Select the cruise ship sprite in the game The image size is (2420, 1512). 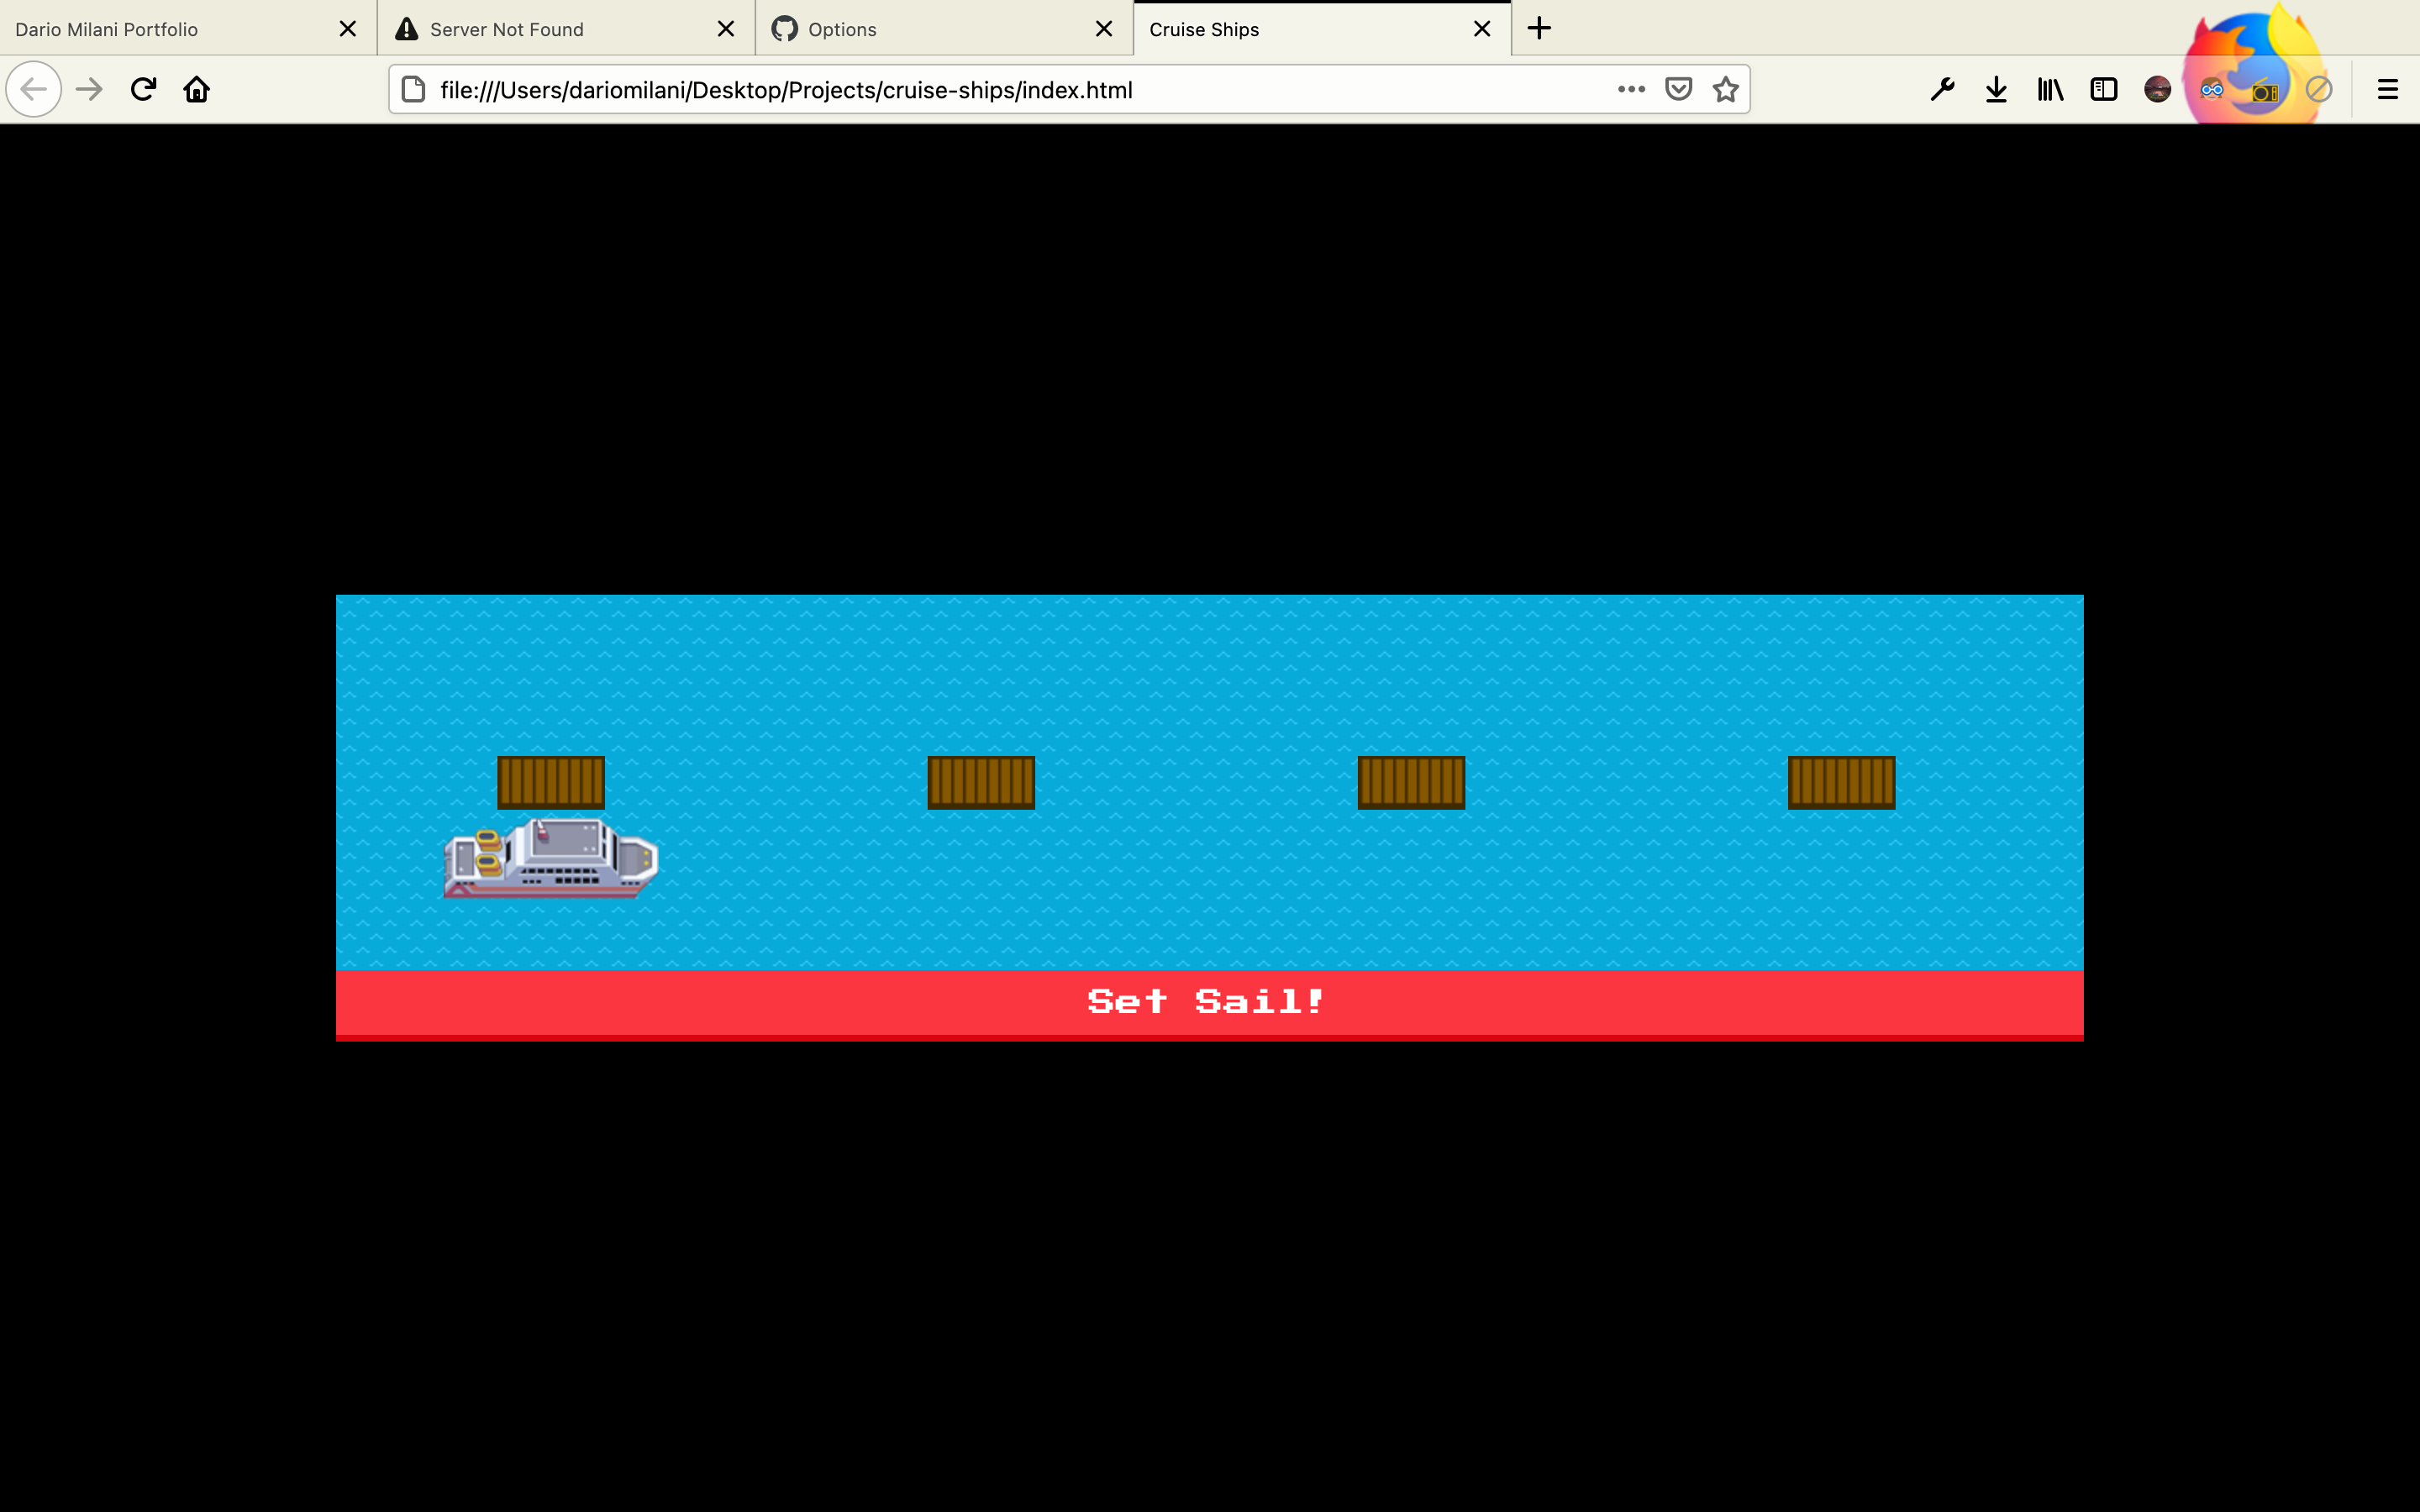(x=551, y=856)
